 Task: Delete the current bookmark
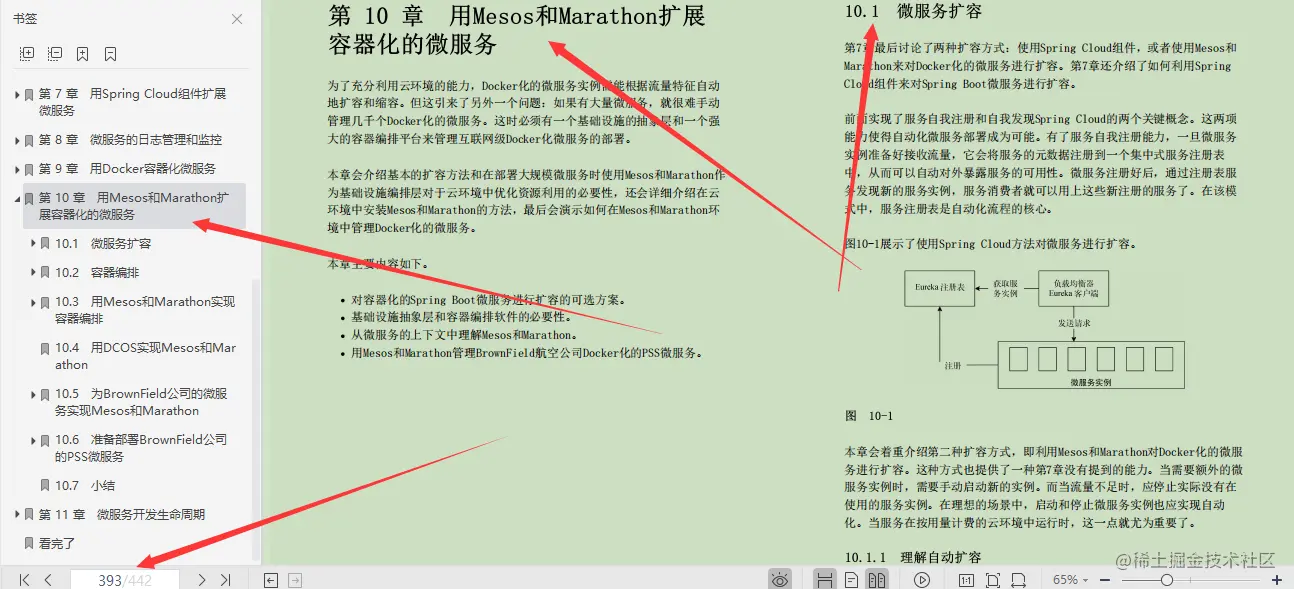click(x=110, y=54)
